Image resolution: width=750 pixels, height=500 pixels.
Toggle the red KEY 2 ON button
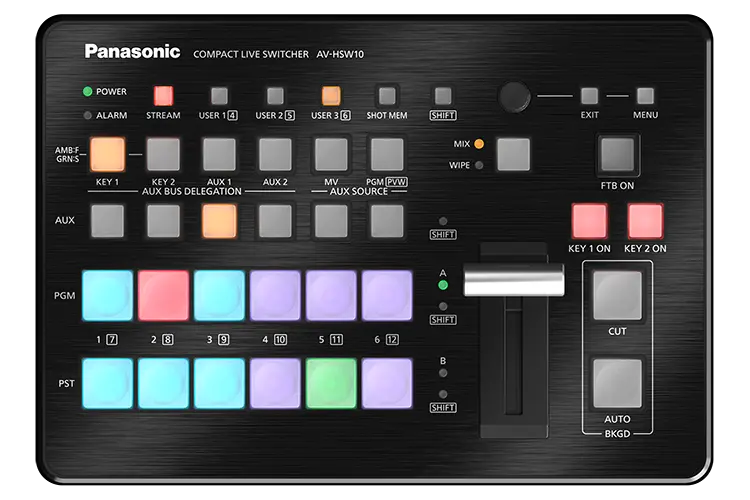click(x=645, y=221)
